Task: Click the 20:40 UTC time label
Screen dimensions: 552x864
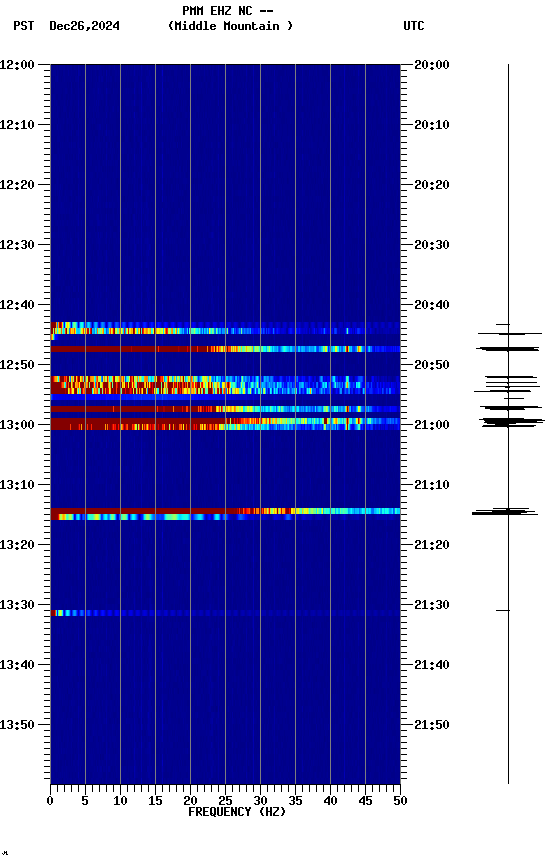Action: [x=432, y=305]
